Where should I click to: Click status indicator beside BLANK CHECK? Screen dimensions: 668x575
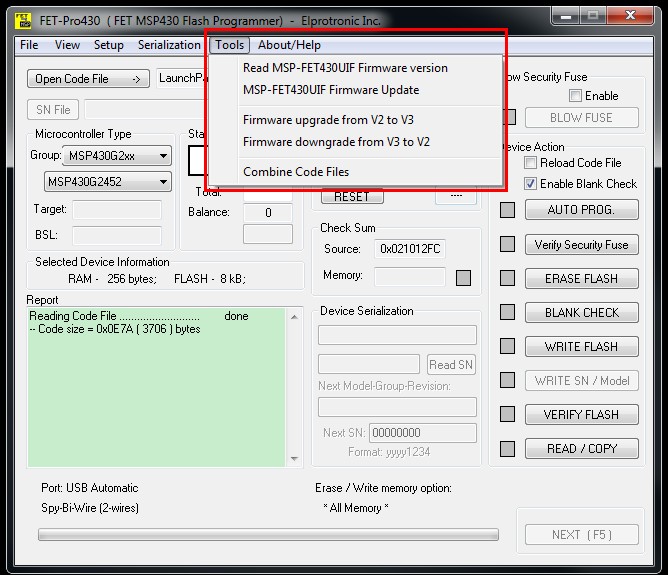pyautogui.click(x=507, y=312)
